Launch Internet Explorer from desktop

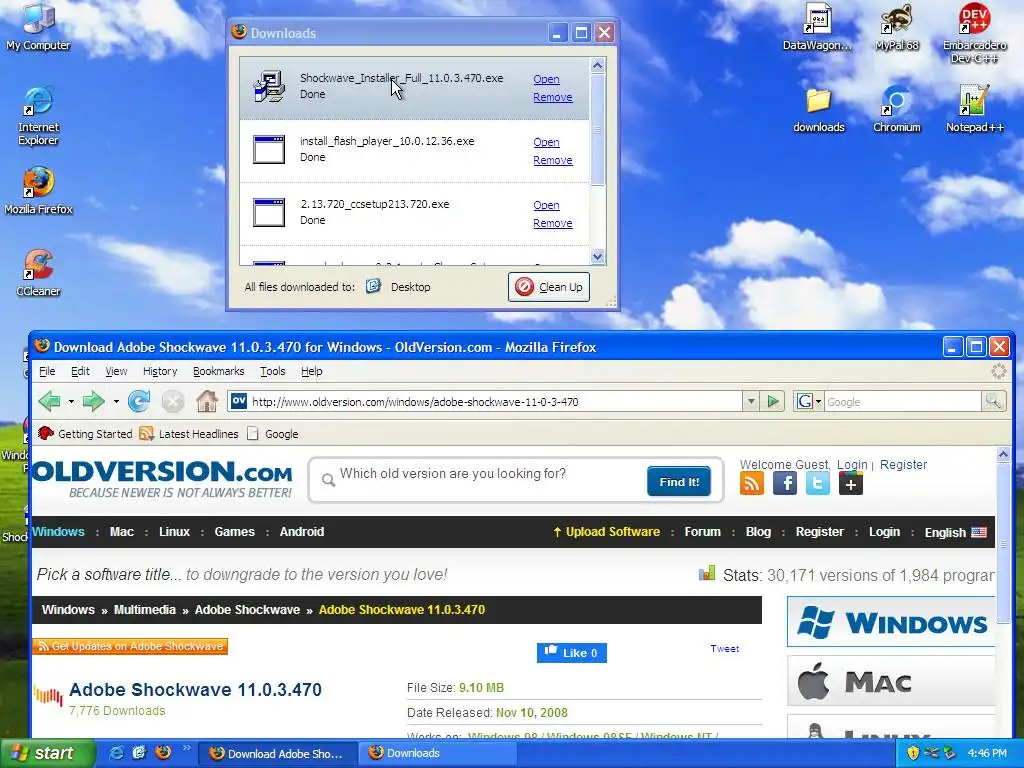38,116
